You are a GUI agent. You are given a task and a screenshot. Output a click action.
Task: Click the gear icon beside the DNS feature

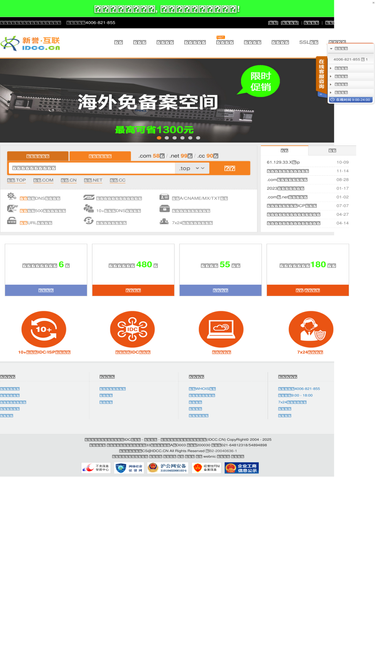(11, 196)
